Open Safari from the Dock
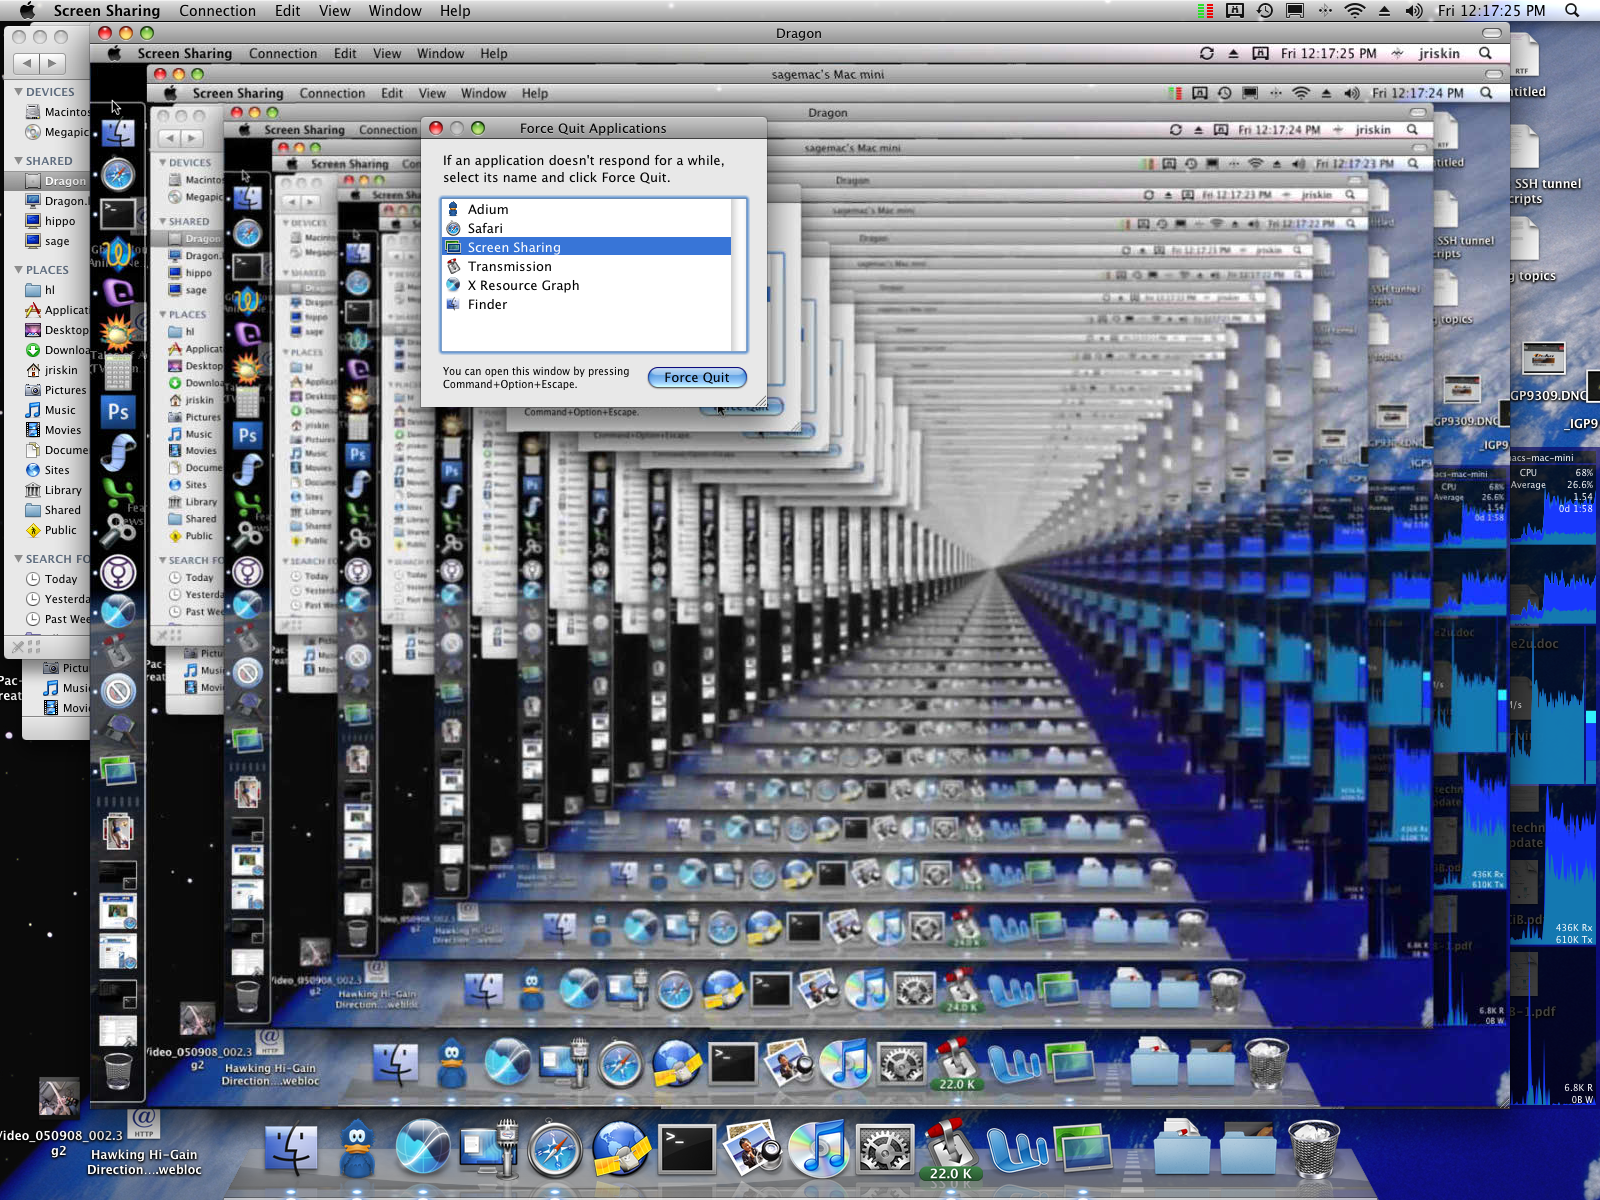This screenshot has width=1600, height=1200. tap(555, 1150)
